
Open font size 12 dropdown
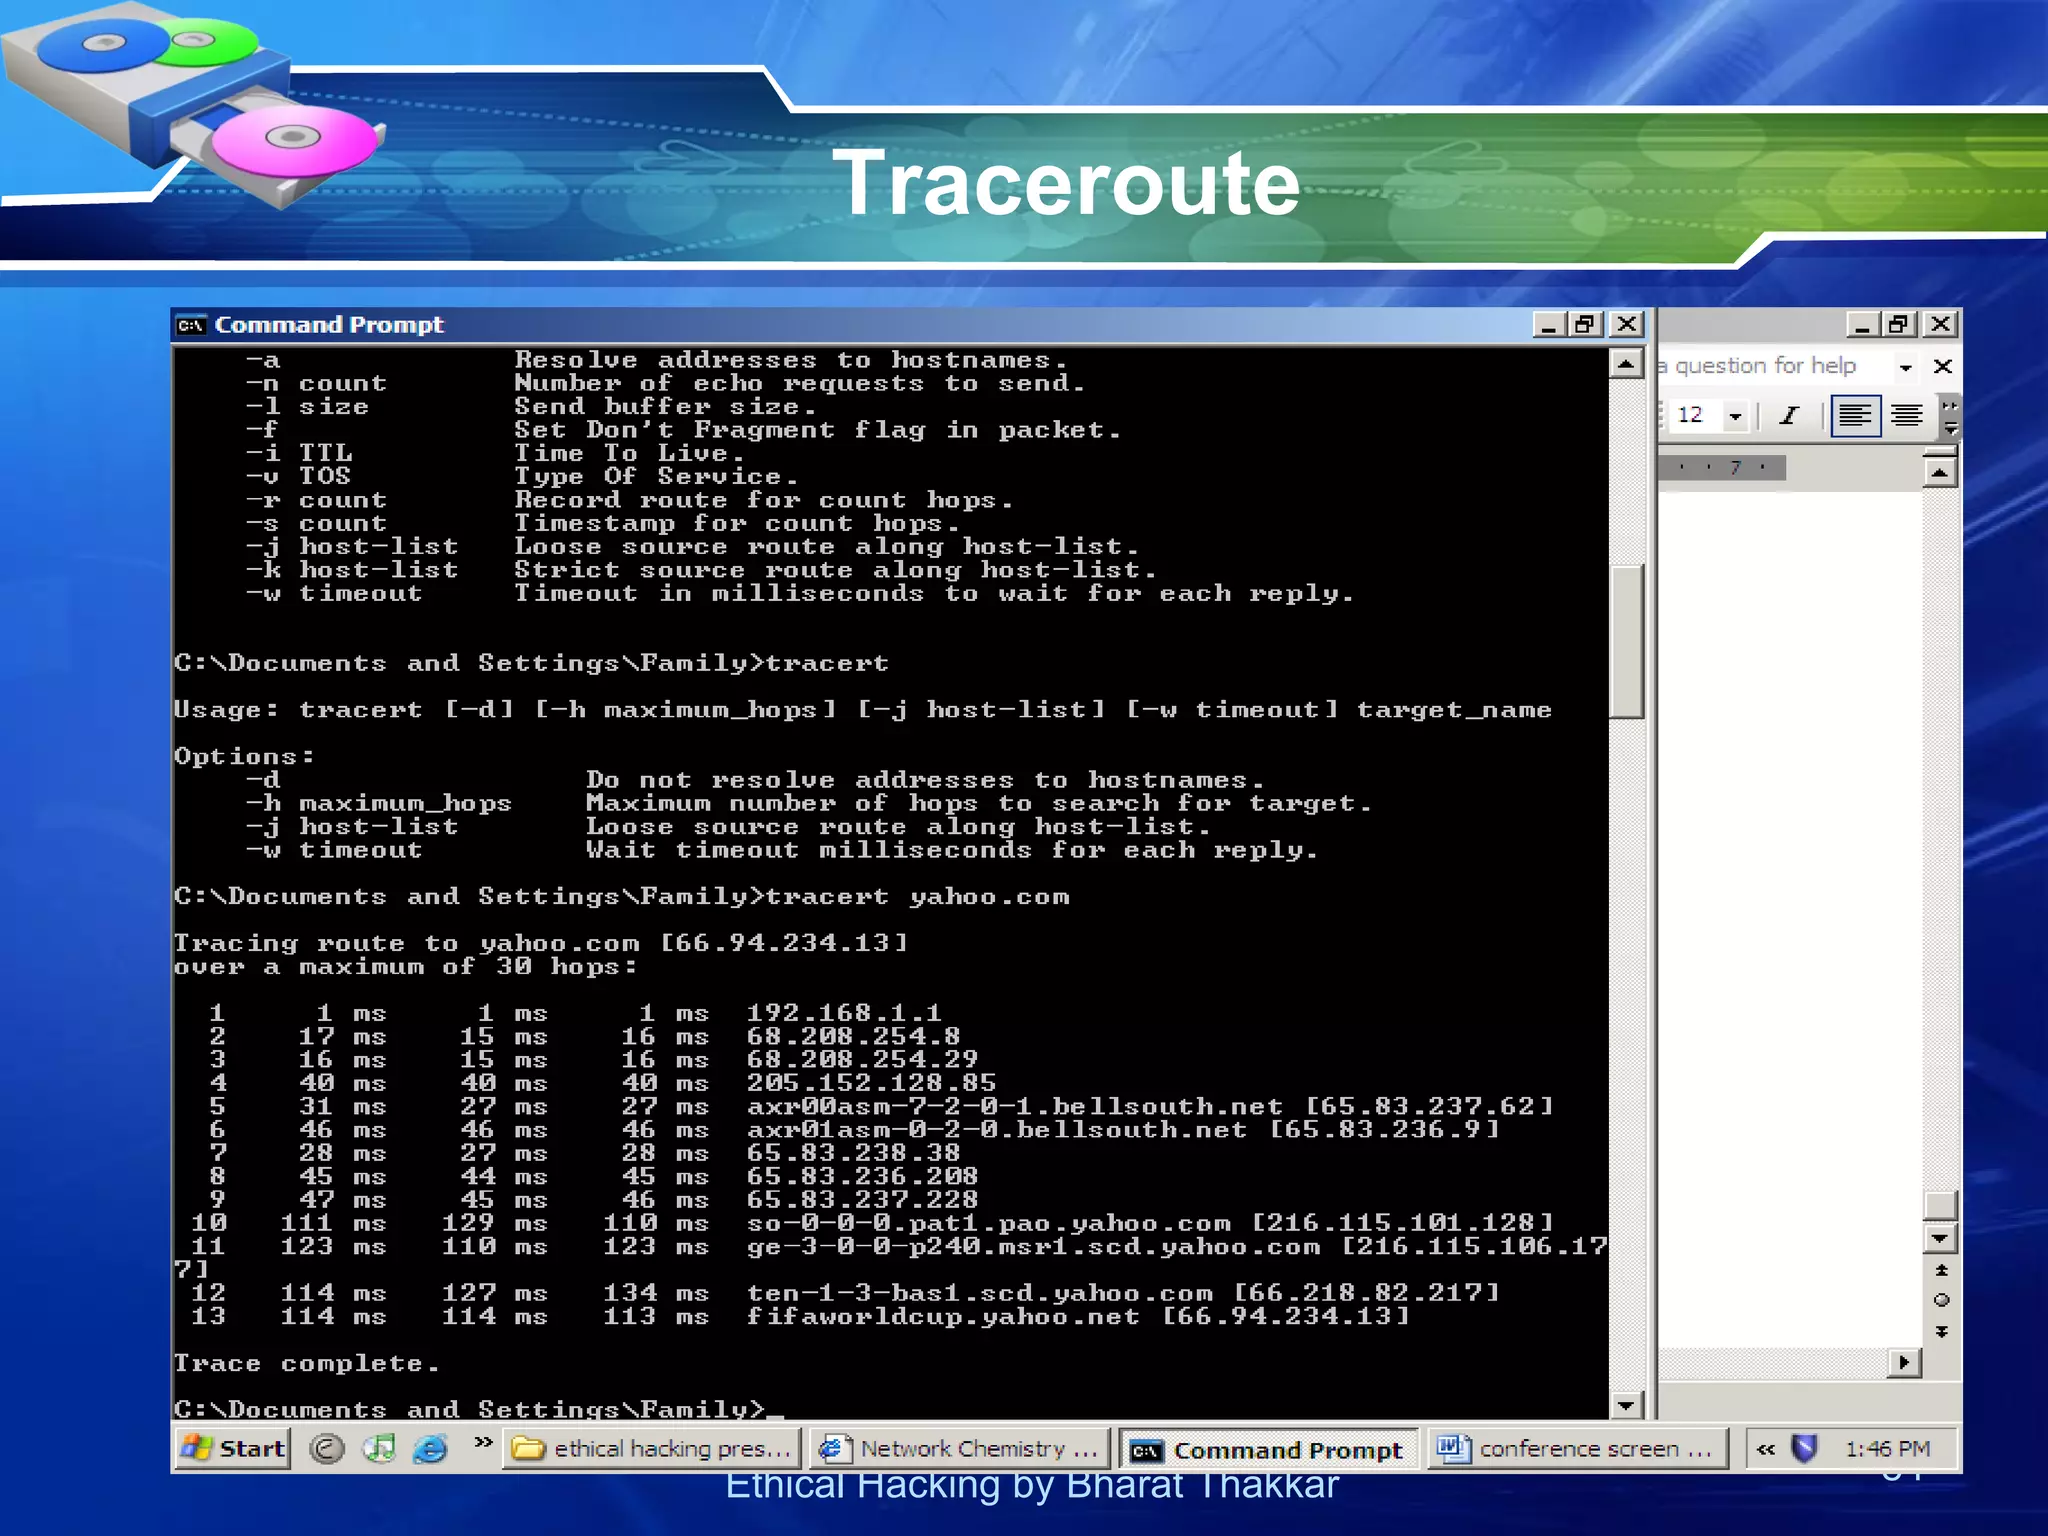[x=1735, y=415]
